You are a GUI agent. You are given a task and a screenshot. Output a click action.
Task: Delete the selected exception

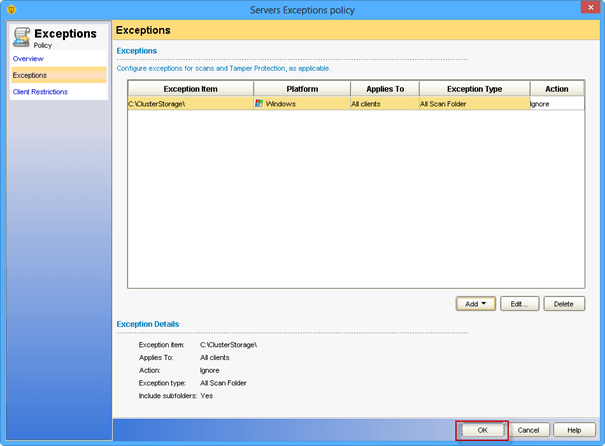564,303
